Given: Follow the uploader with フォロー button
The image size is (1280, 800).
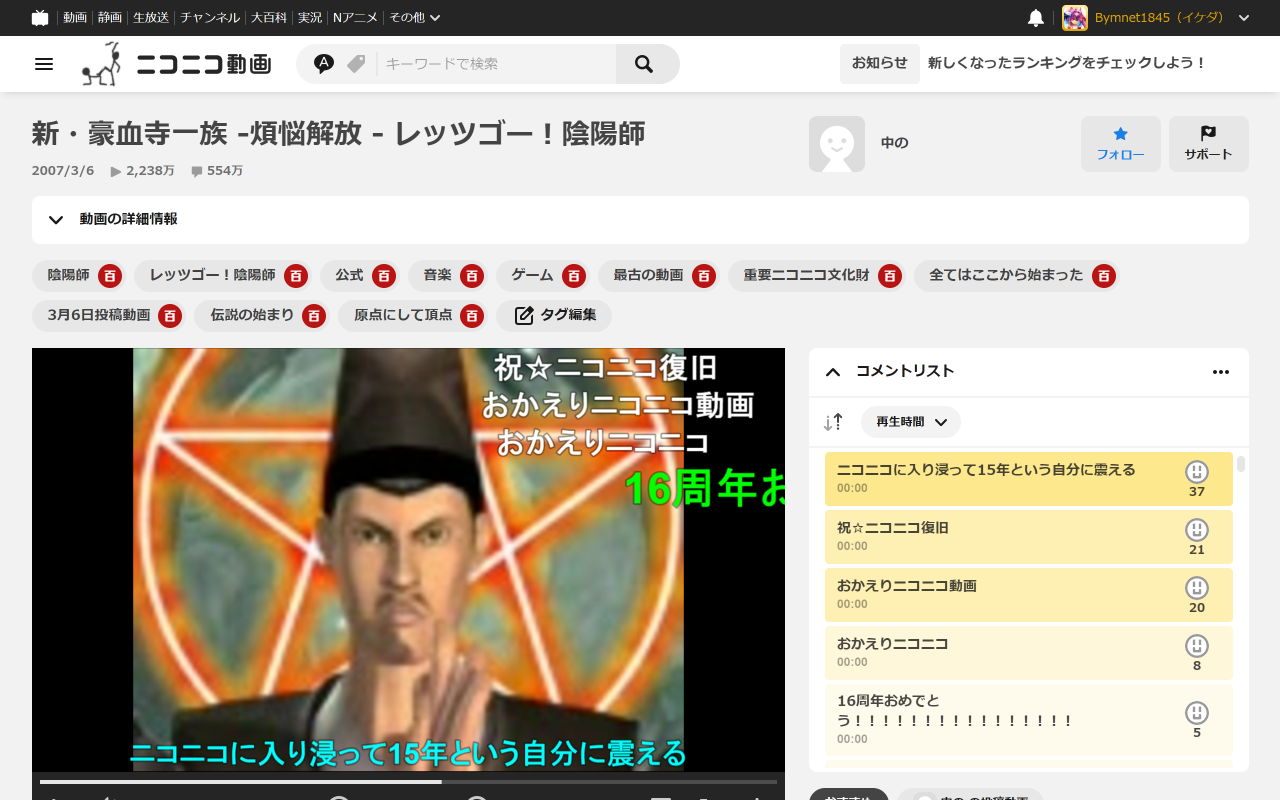Looking at the screenshot, I should tap(1120, 144).
